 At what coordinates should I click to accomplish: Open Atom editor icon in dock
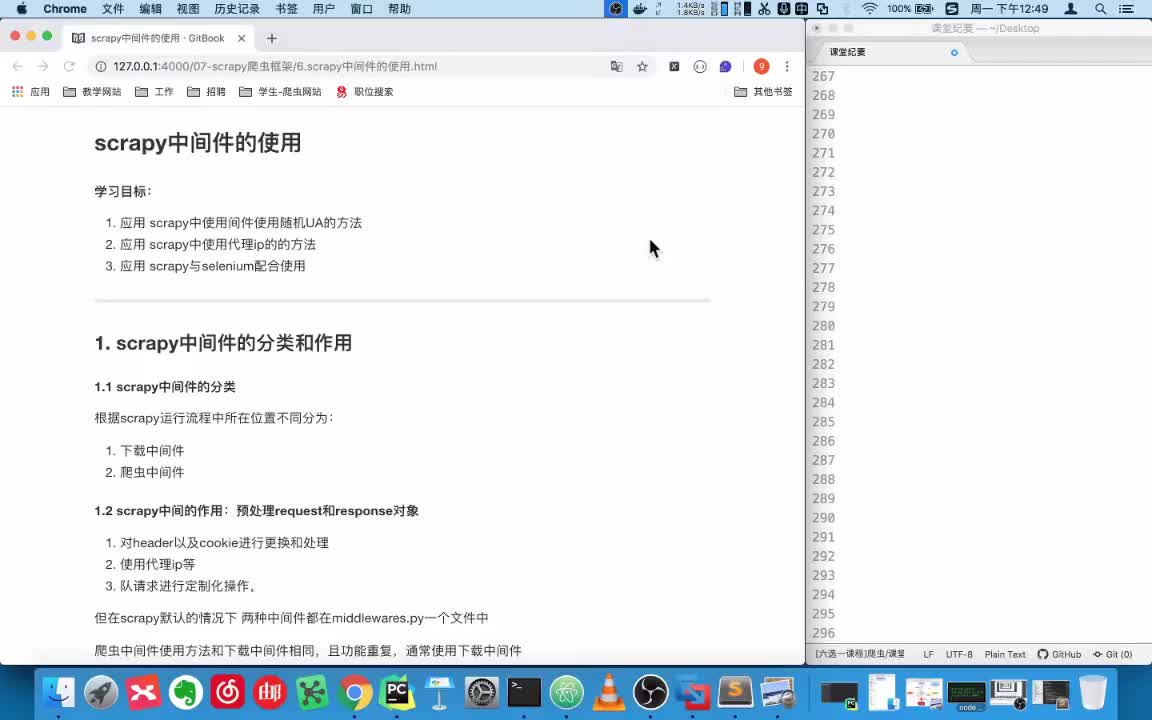point(566,692)
